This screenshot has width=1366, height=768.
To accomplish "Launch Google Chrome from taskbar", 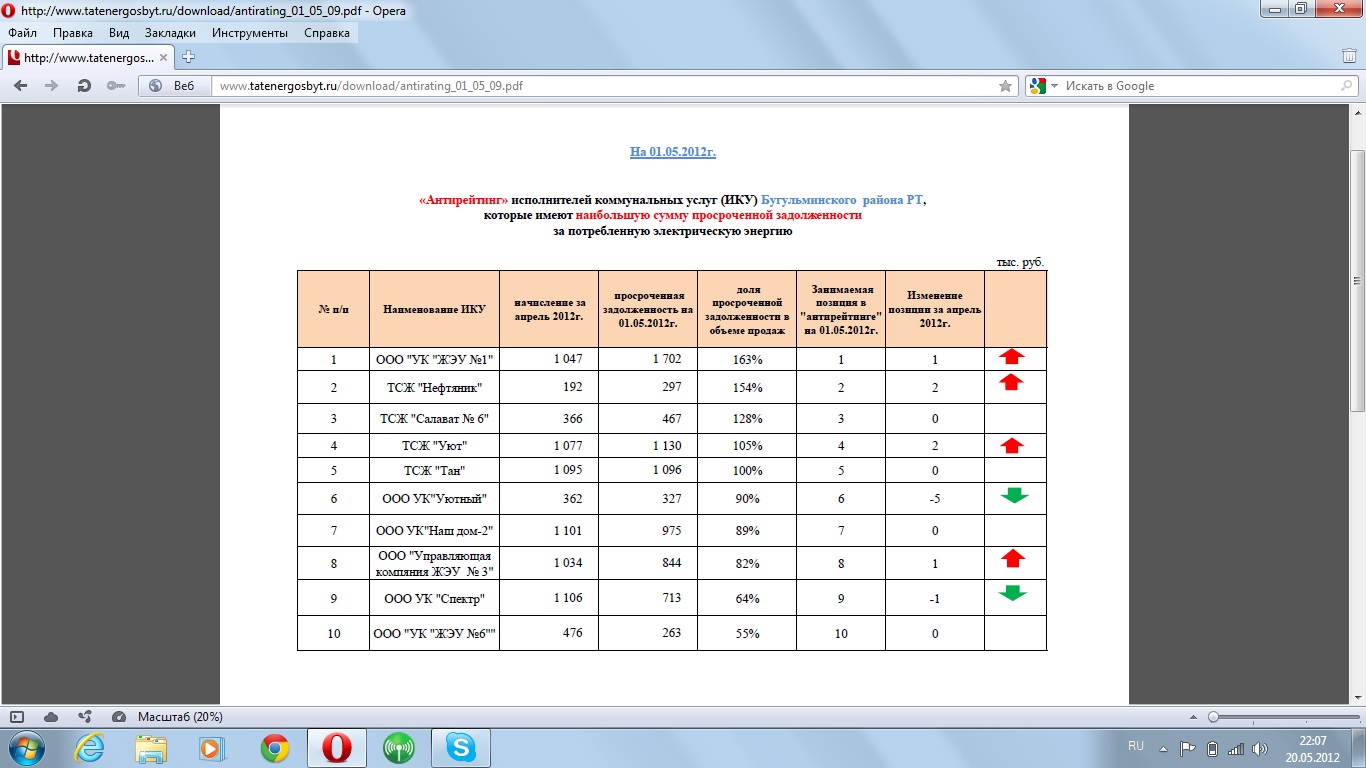I will pos(275,747).
